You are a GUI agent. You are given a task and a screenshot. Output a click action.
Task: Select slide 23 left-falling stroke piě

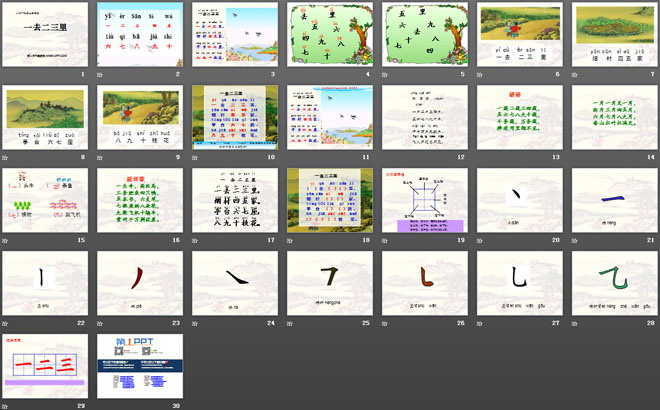(140, 283)
